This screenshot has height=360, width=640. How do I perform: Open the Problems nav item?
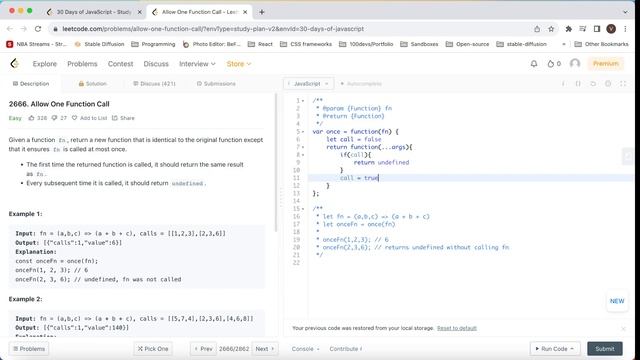tap(82, 64)
